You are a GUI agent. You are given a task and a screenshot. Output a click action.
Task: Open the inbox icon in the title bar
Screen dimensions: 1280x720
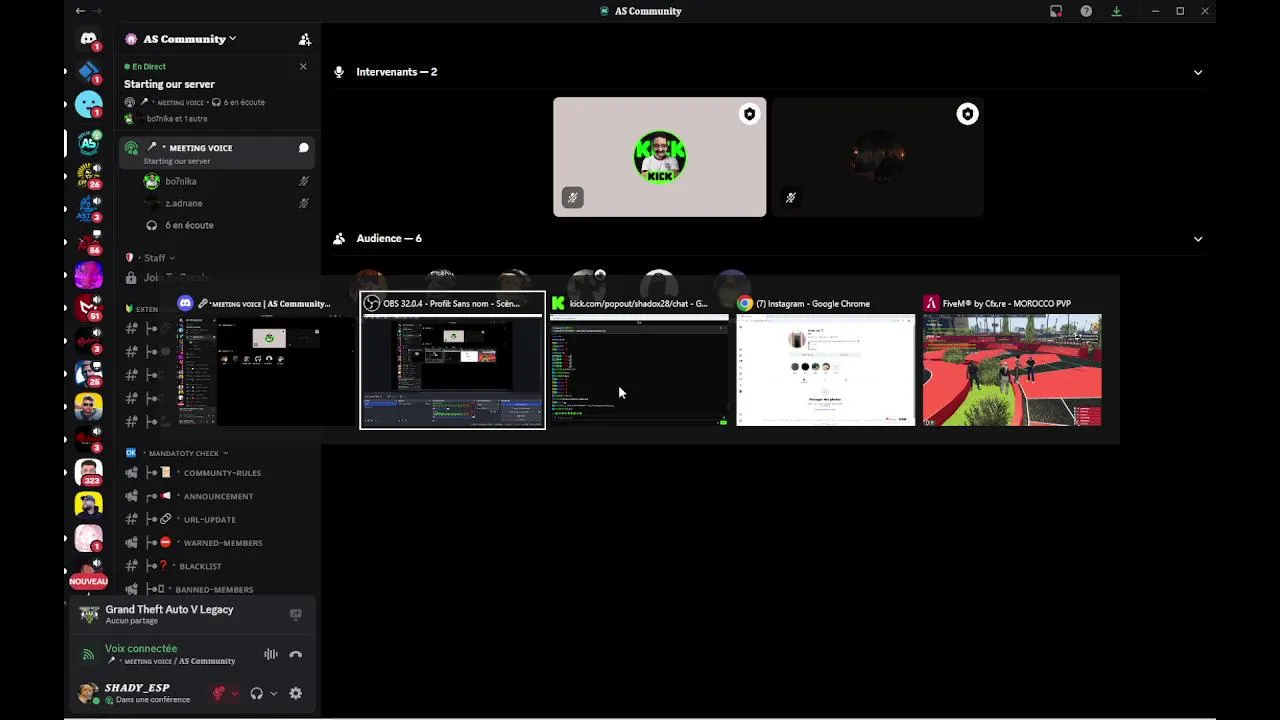pyautogui.click(x=1056, y=11)
